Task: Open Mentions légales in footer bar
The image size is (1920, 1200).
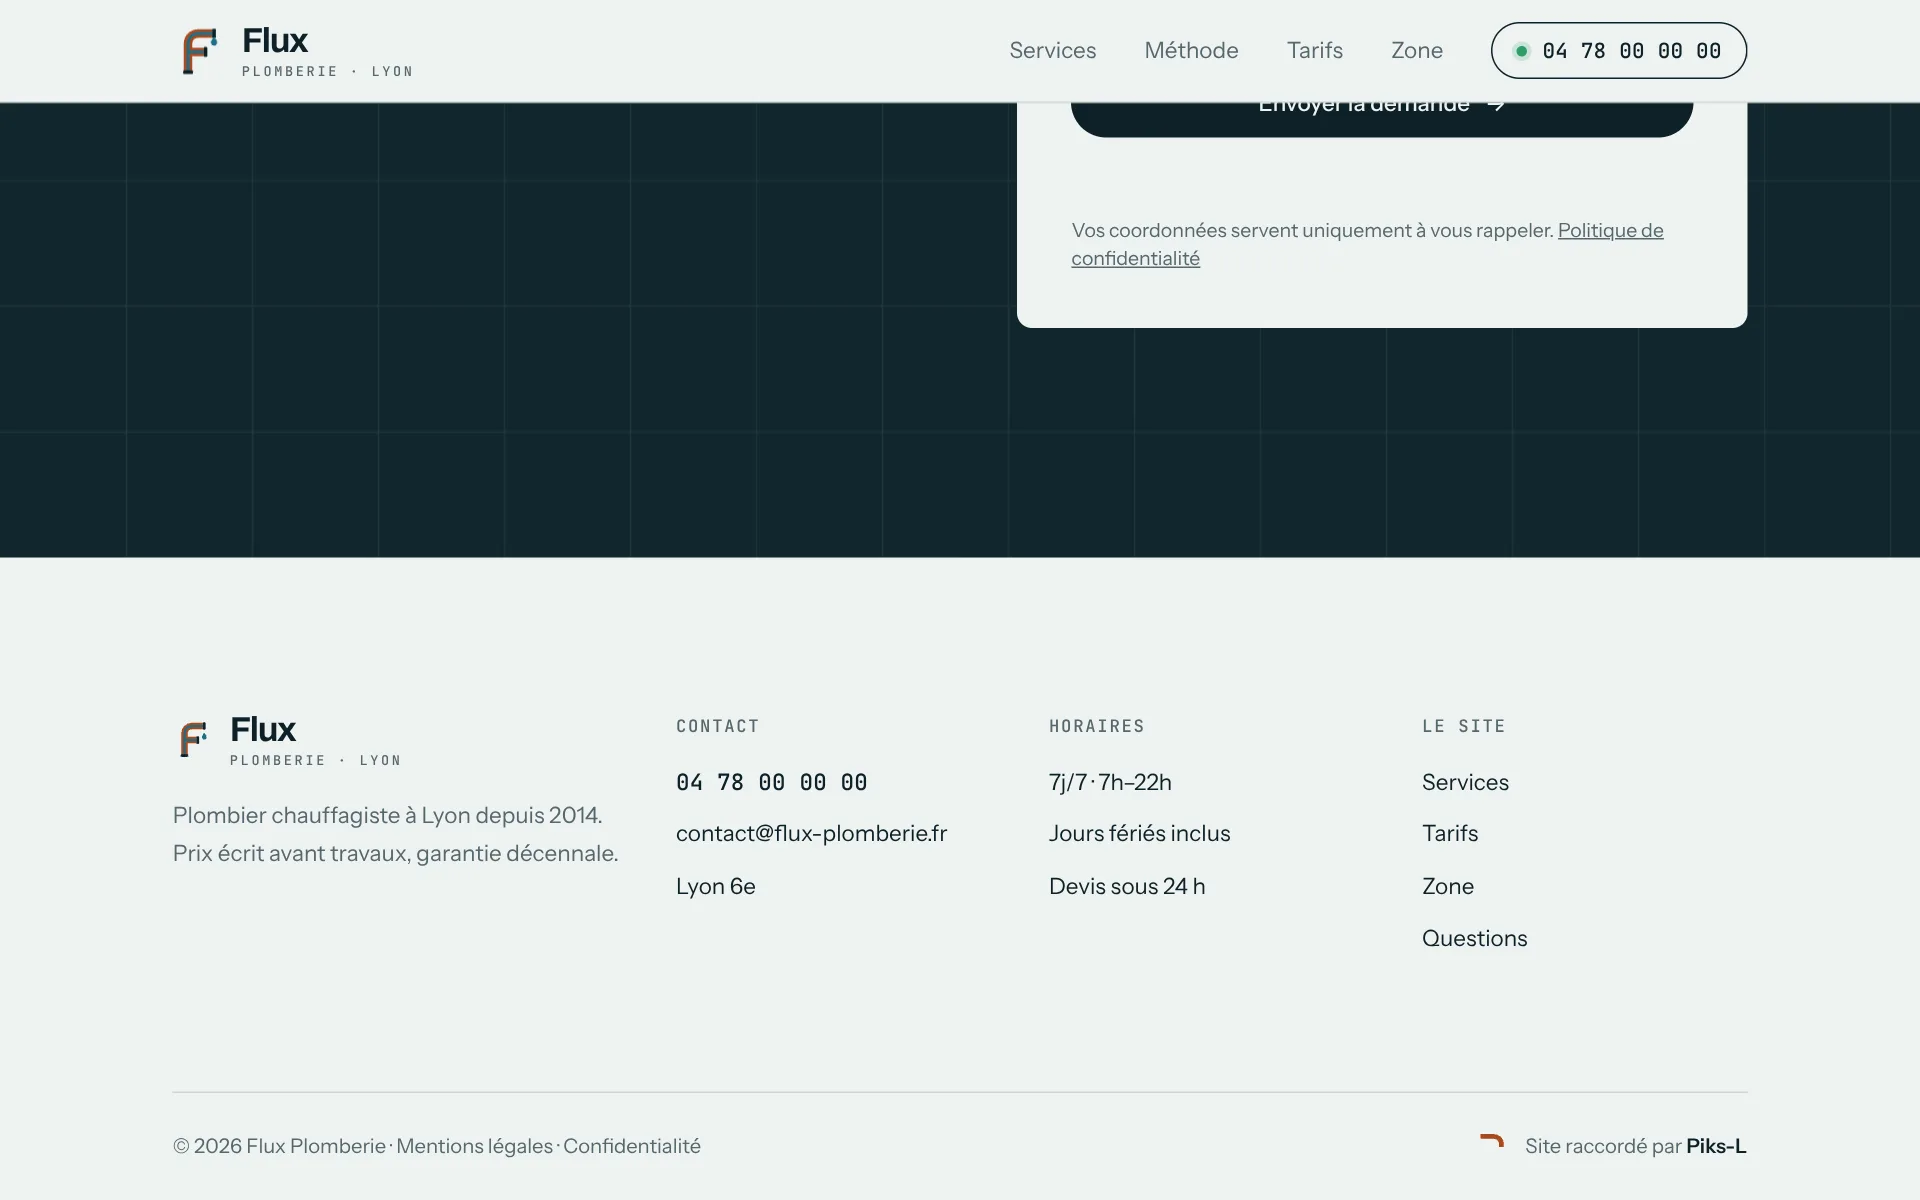Action: [x=474, y=1146]
